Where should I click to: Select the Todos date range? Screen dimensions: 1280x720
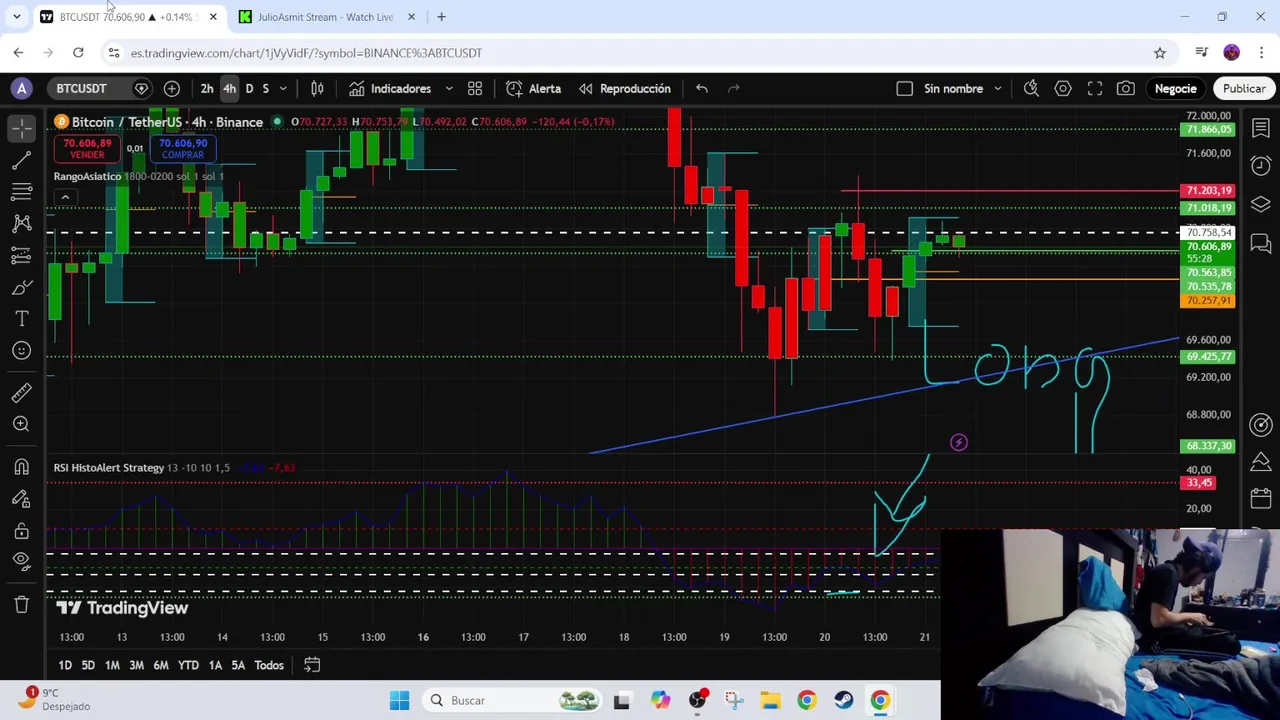coord(269,666)
